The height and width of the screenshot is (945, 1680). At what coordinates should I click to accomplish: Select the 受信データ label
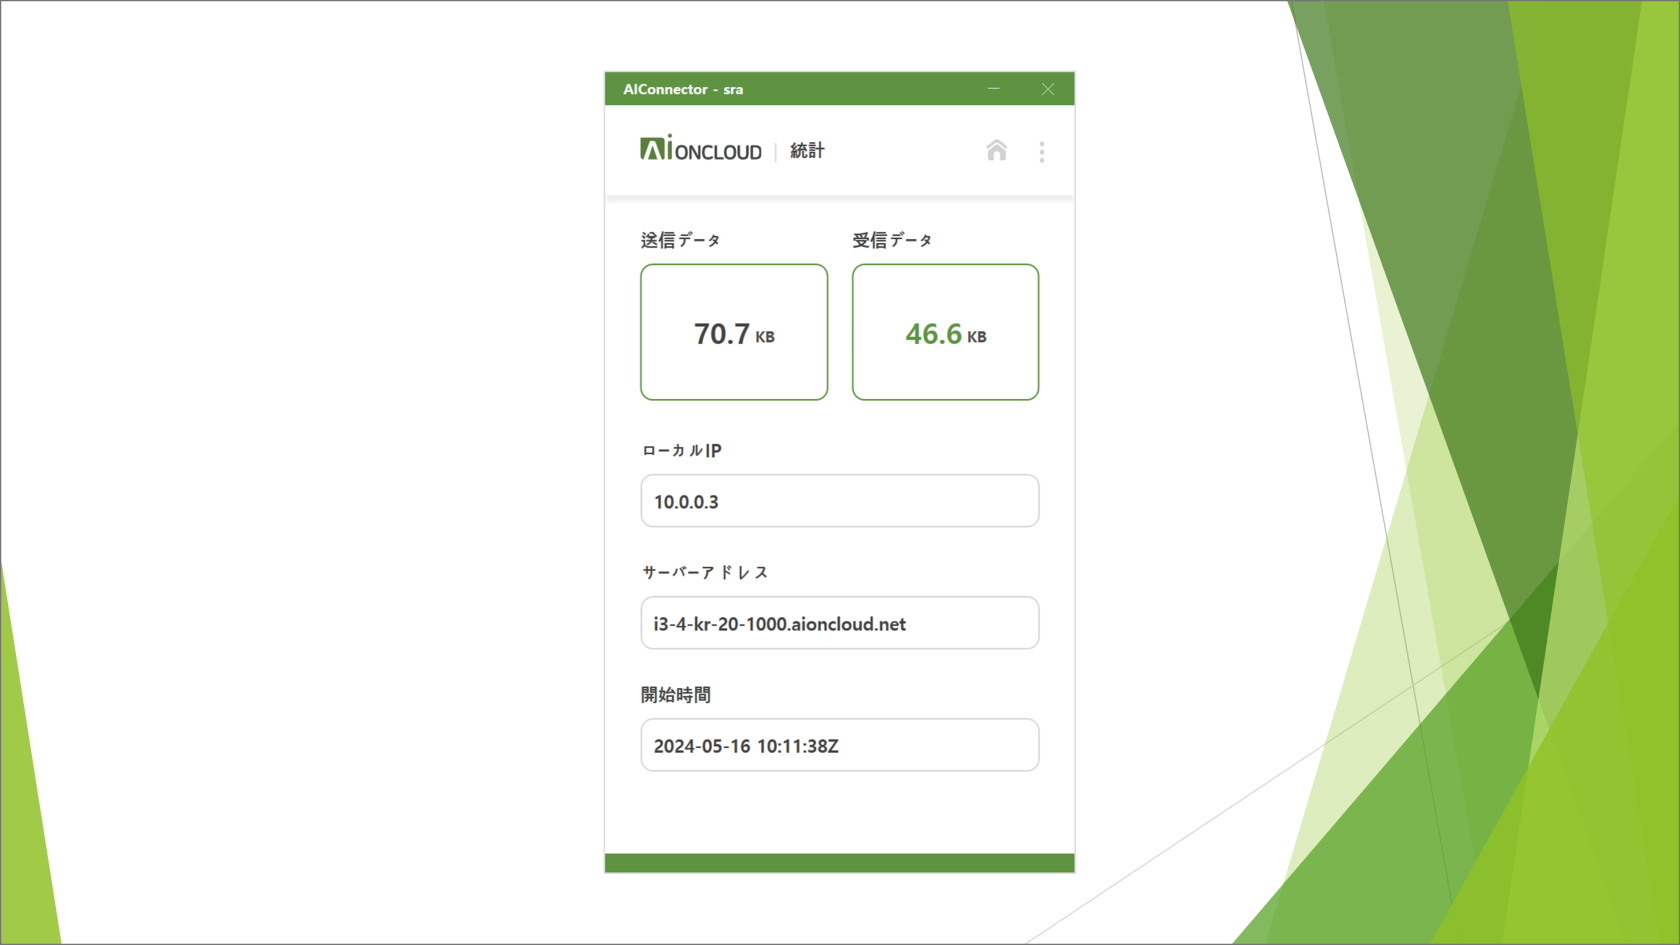pos(892,240)
